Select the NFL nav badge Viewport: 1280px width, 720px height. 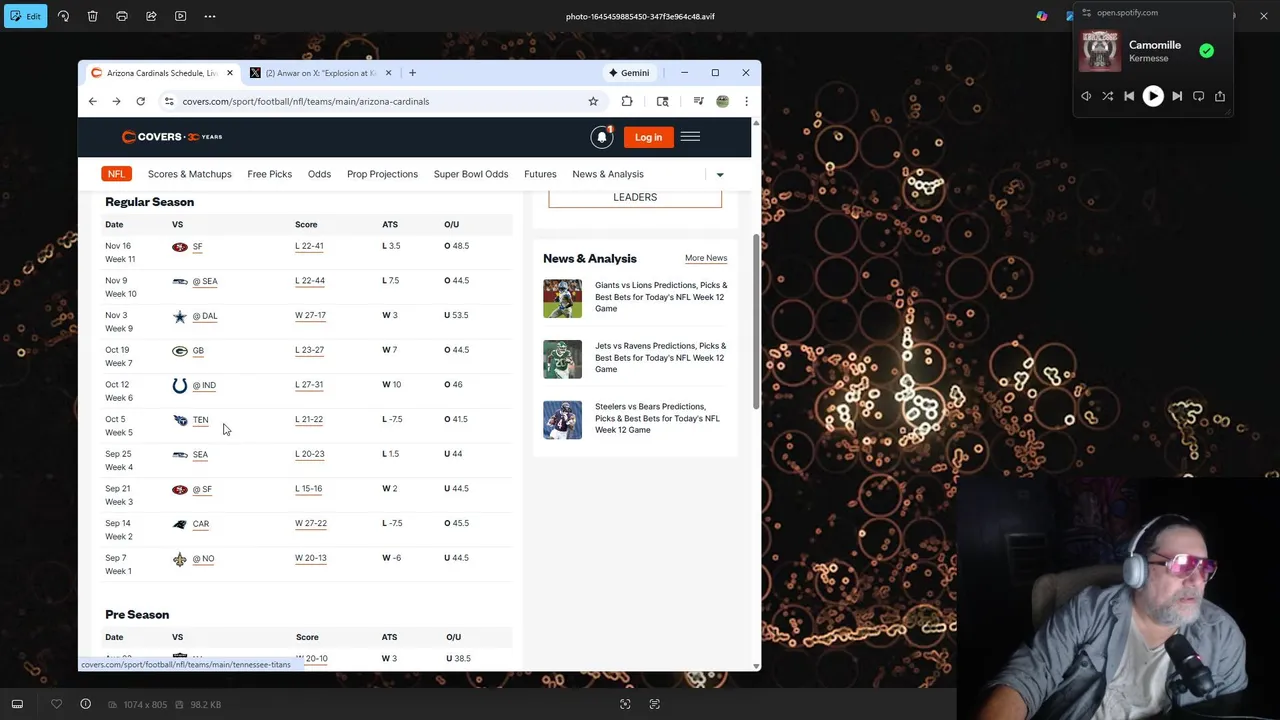(116, 174)
